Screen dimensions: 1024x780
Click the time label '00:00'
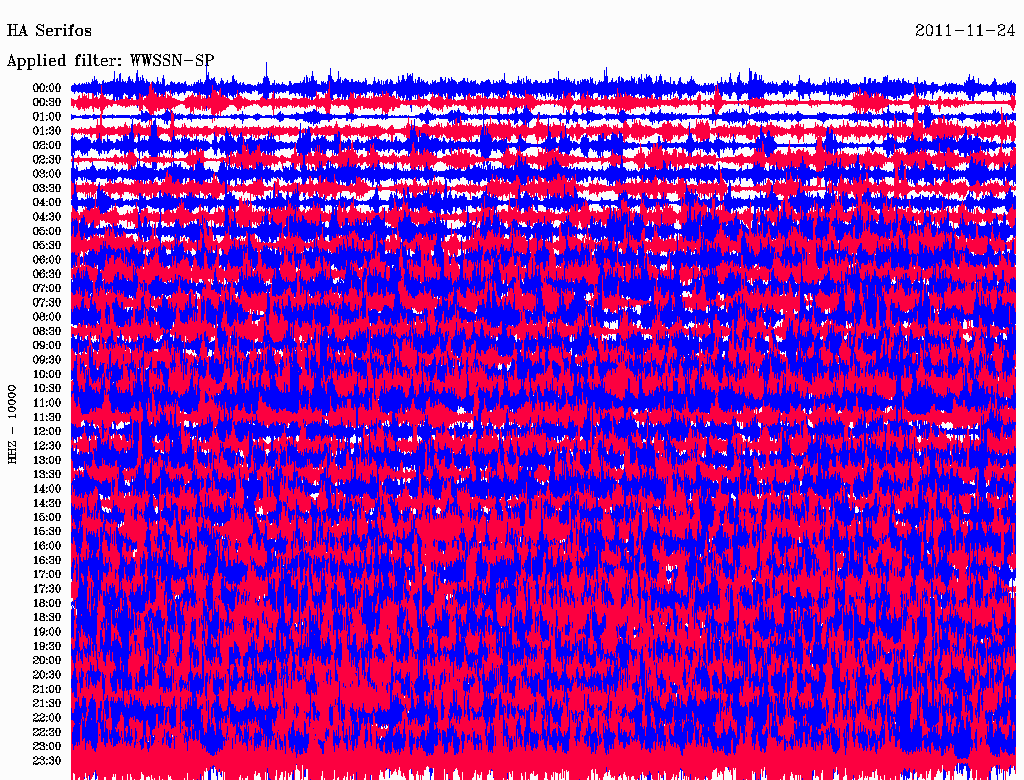[47, 88]
